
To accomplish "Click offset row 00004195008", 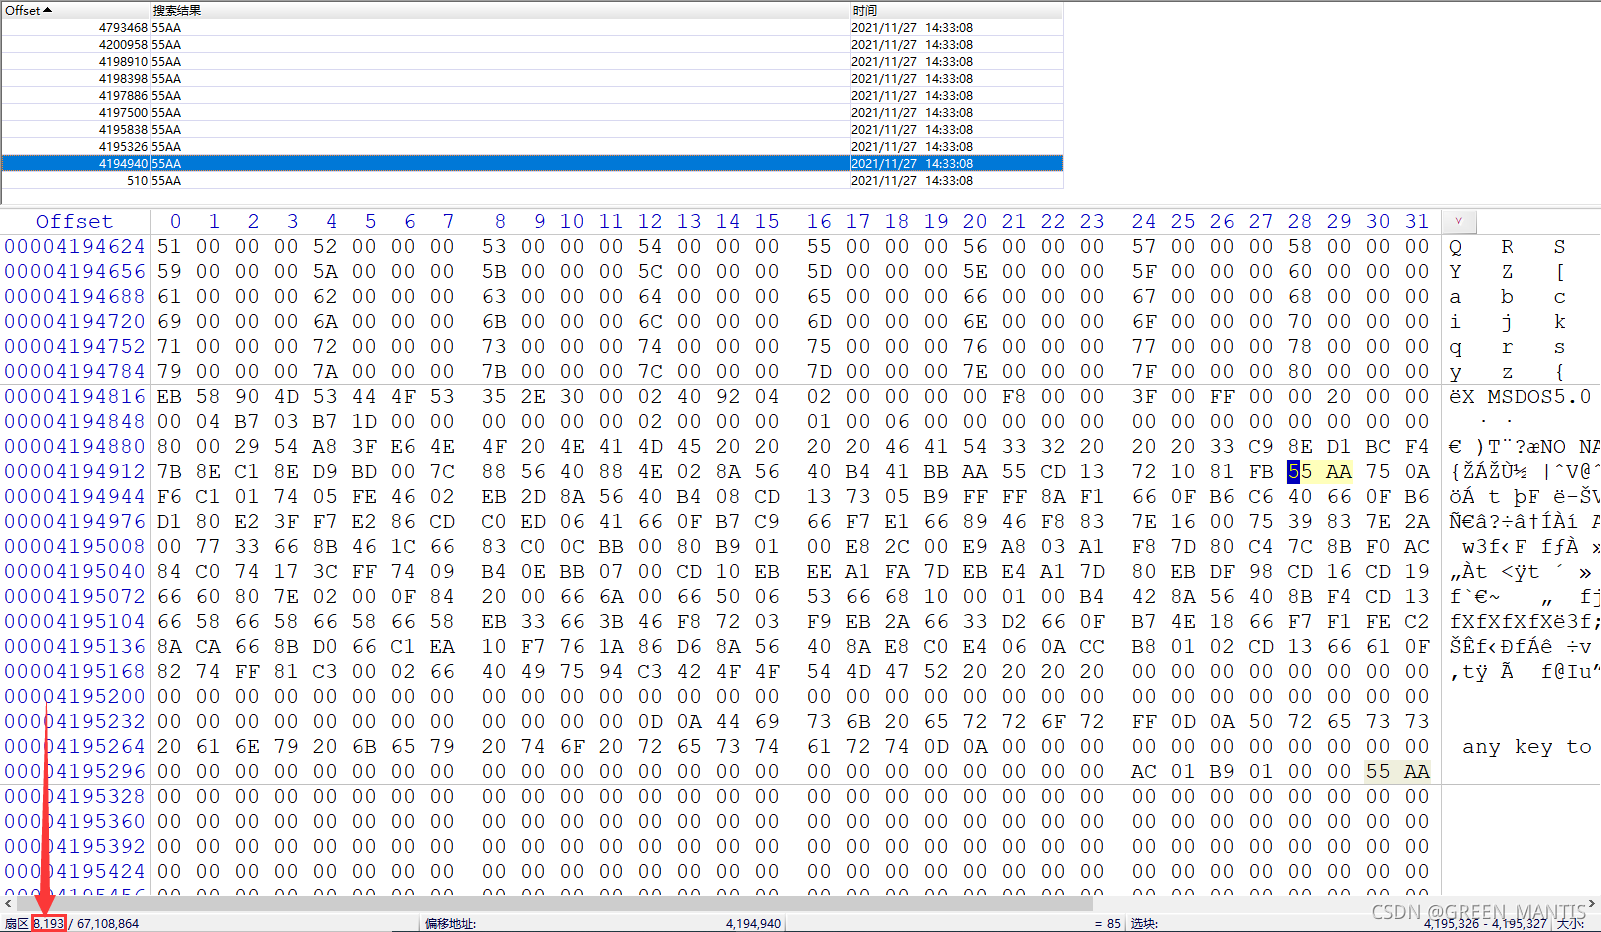I will tap(75, 546).
